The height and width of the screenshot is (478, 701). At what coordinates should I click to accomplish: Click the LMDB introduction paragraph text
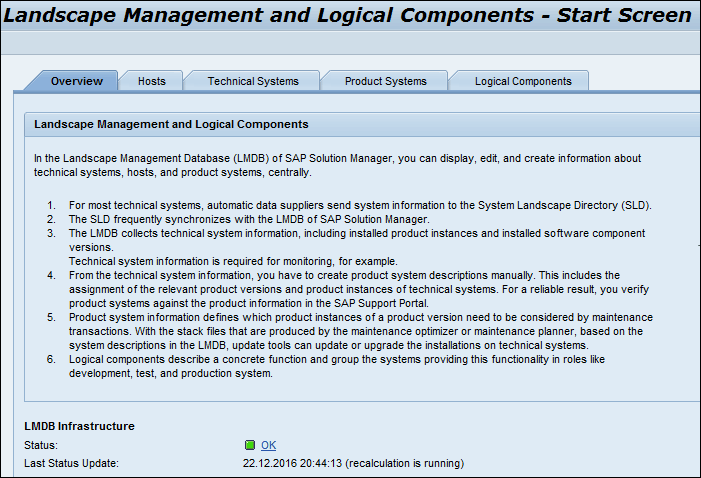(336, 165)
